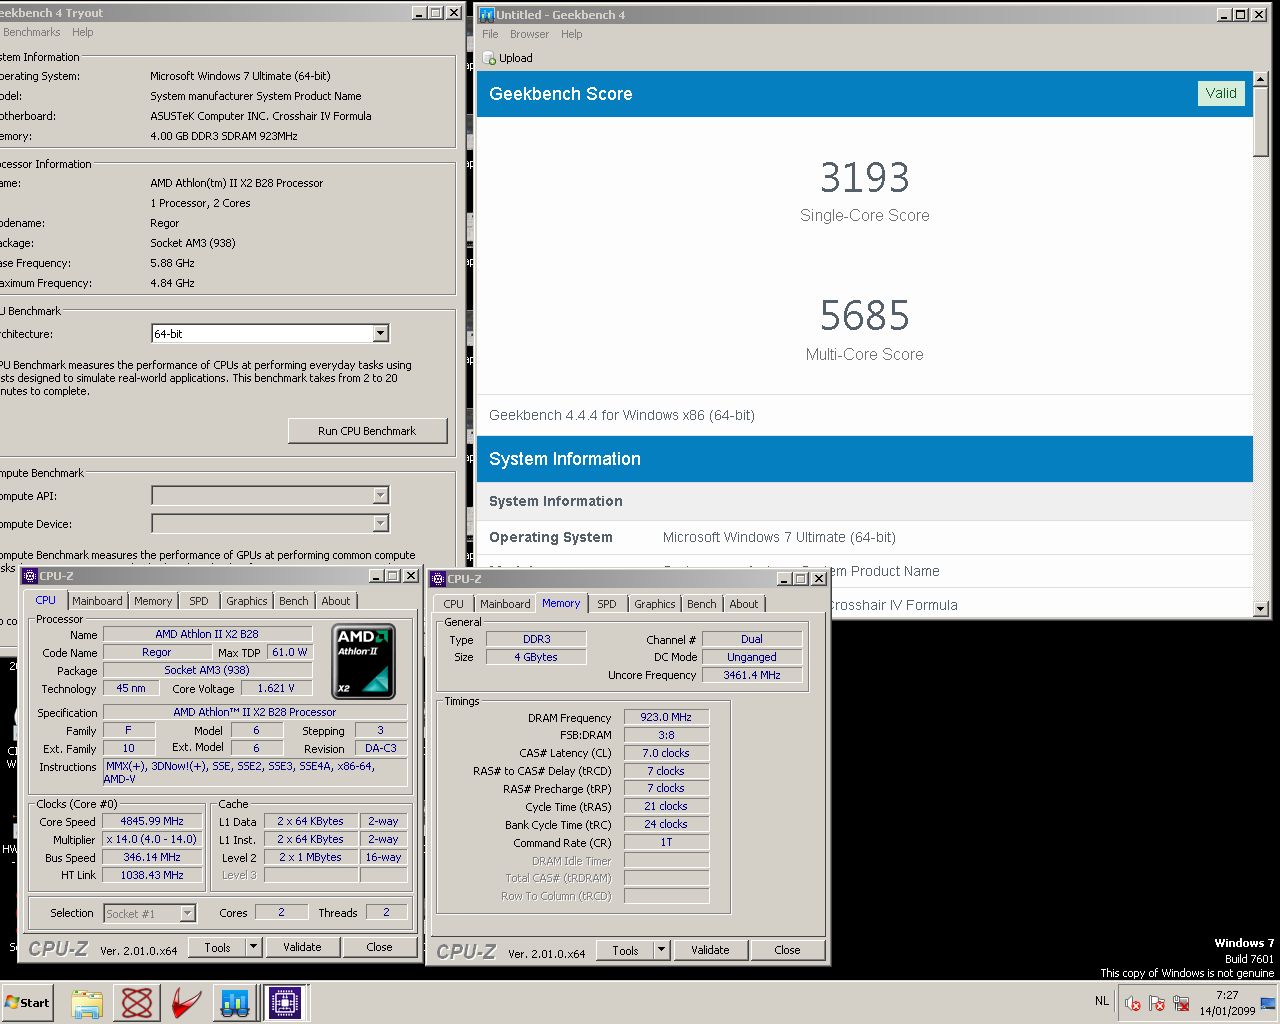Click the Geekbench icon in Untitled window title bar
The height and width of the screenshot is (1024, 1280).
pos(487,14)
